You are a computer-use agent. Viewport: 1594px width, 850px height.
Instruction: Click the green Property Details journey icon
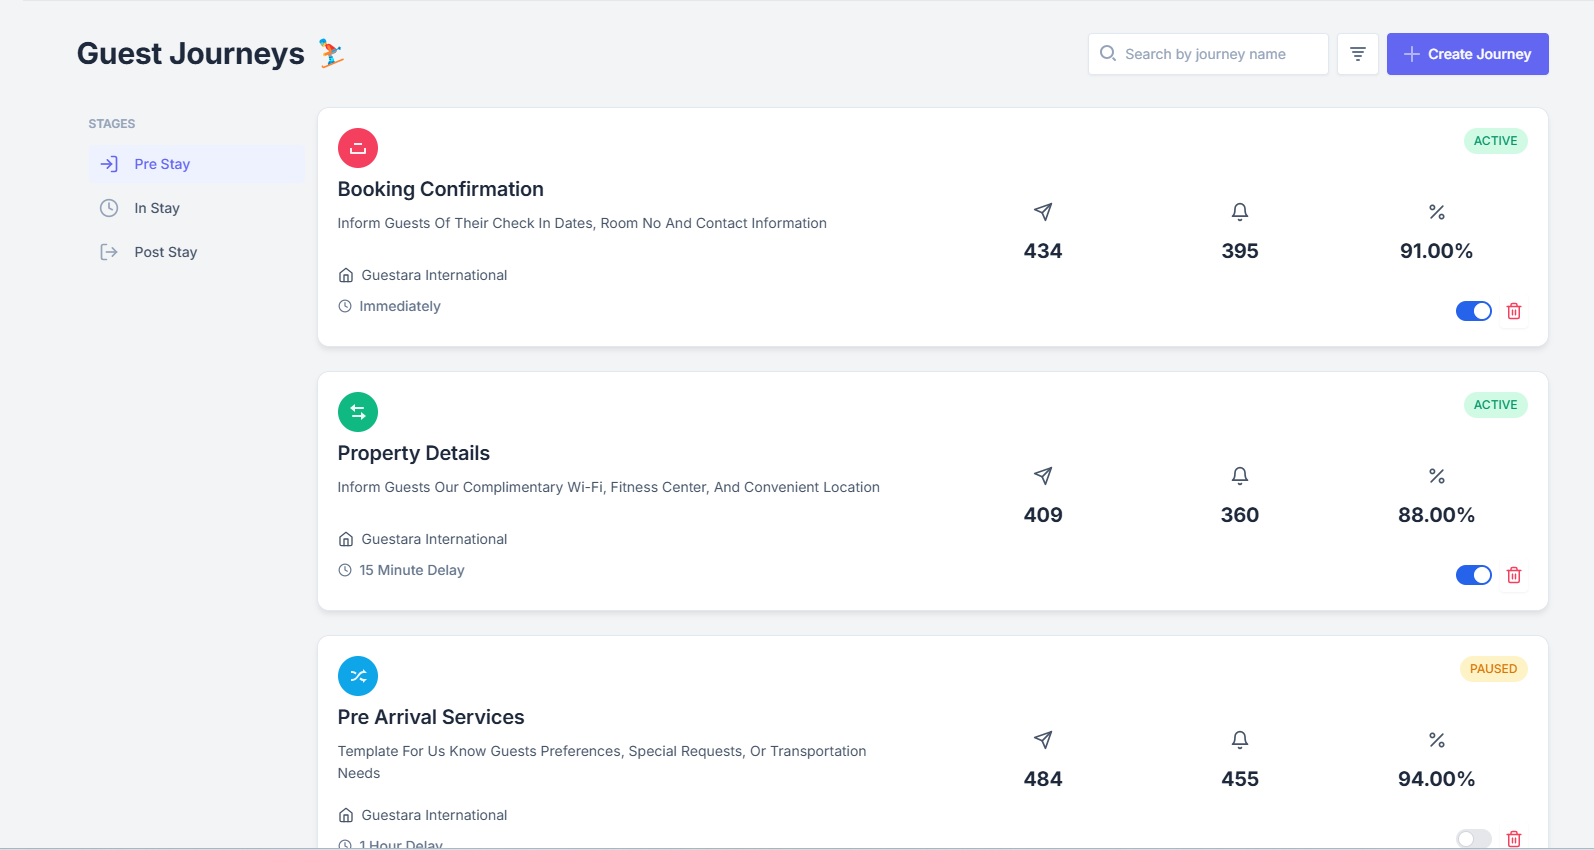[358, 412]
